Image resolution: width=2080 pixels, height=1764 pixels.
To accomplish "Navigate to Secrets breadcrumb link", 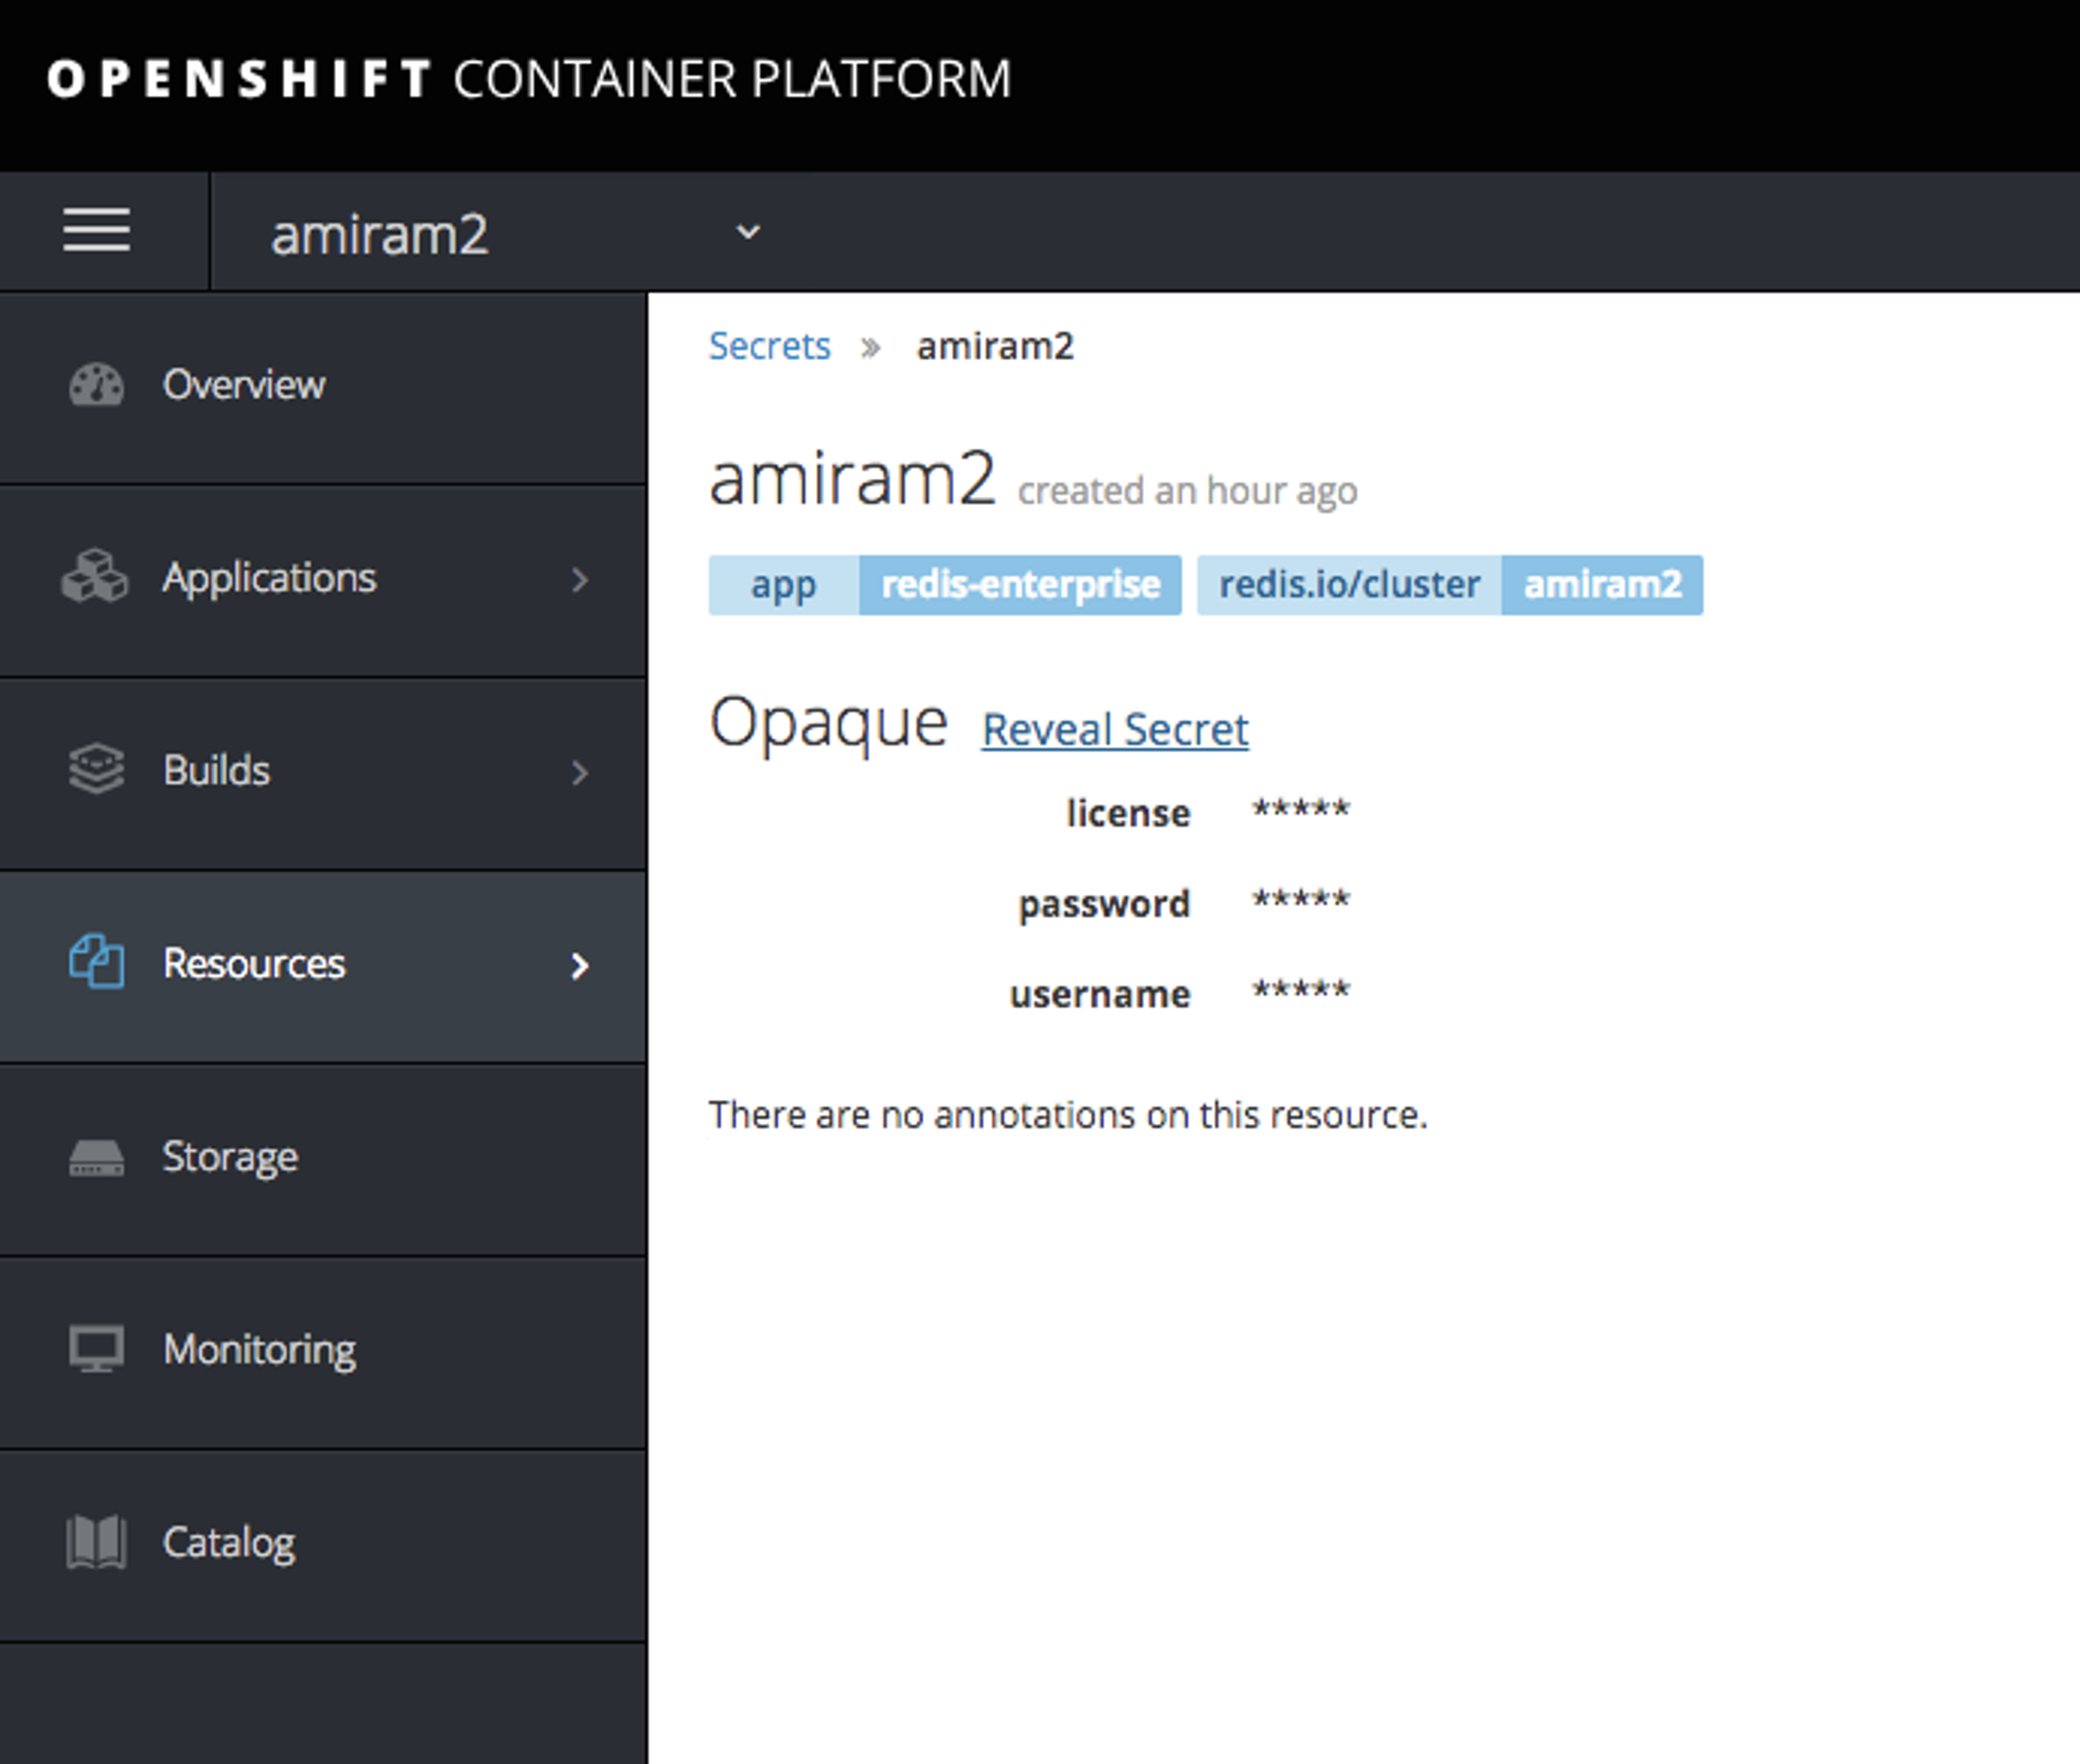I will (x=769, y=346).
